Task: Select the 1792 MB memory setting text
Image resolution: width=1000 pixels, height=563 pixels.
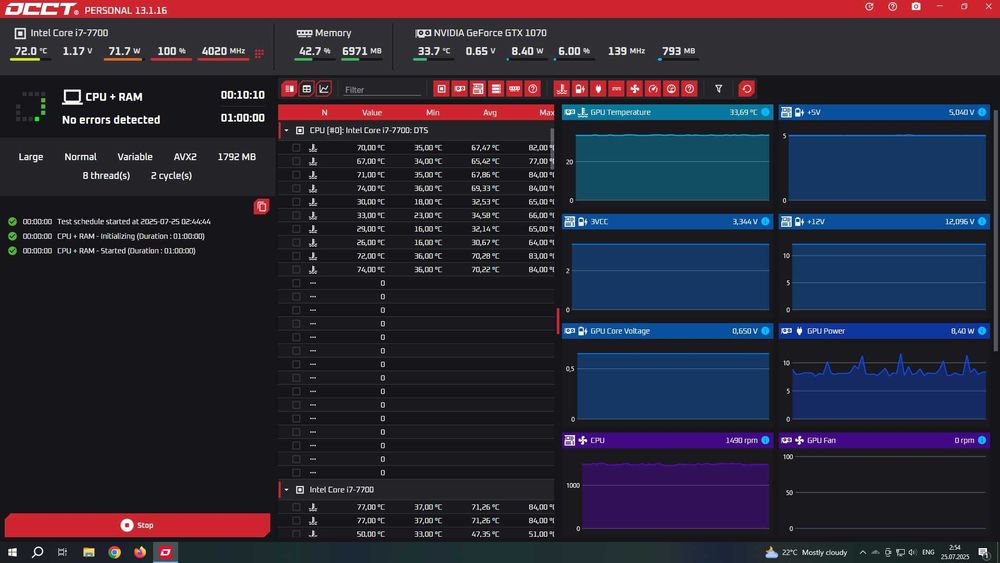Action: click(237, 157)
